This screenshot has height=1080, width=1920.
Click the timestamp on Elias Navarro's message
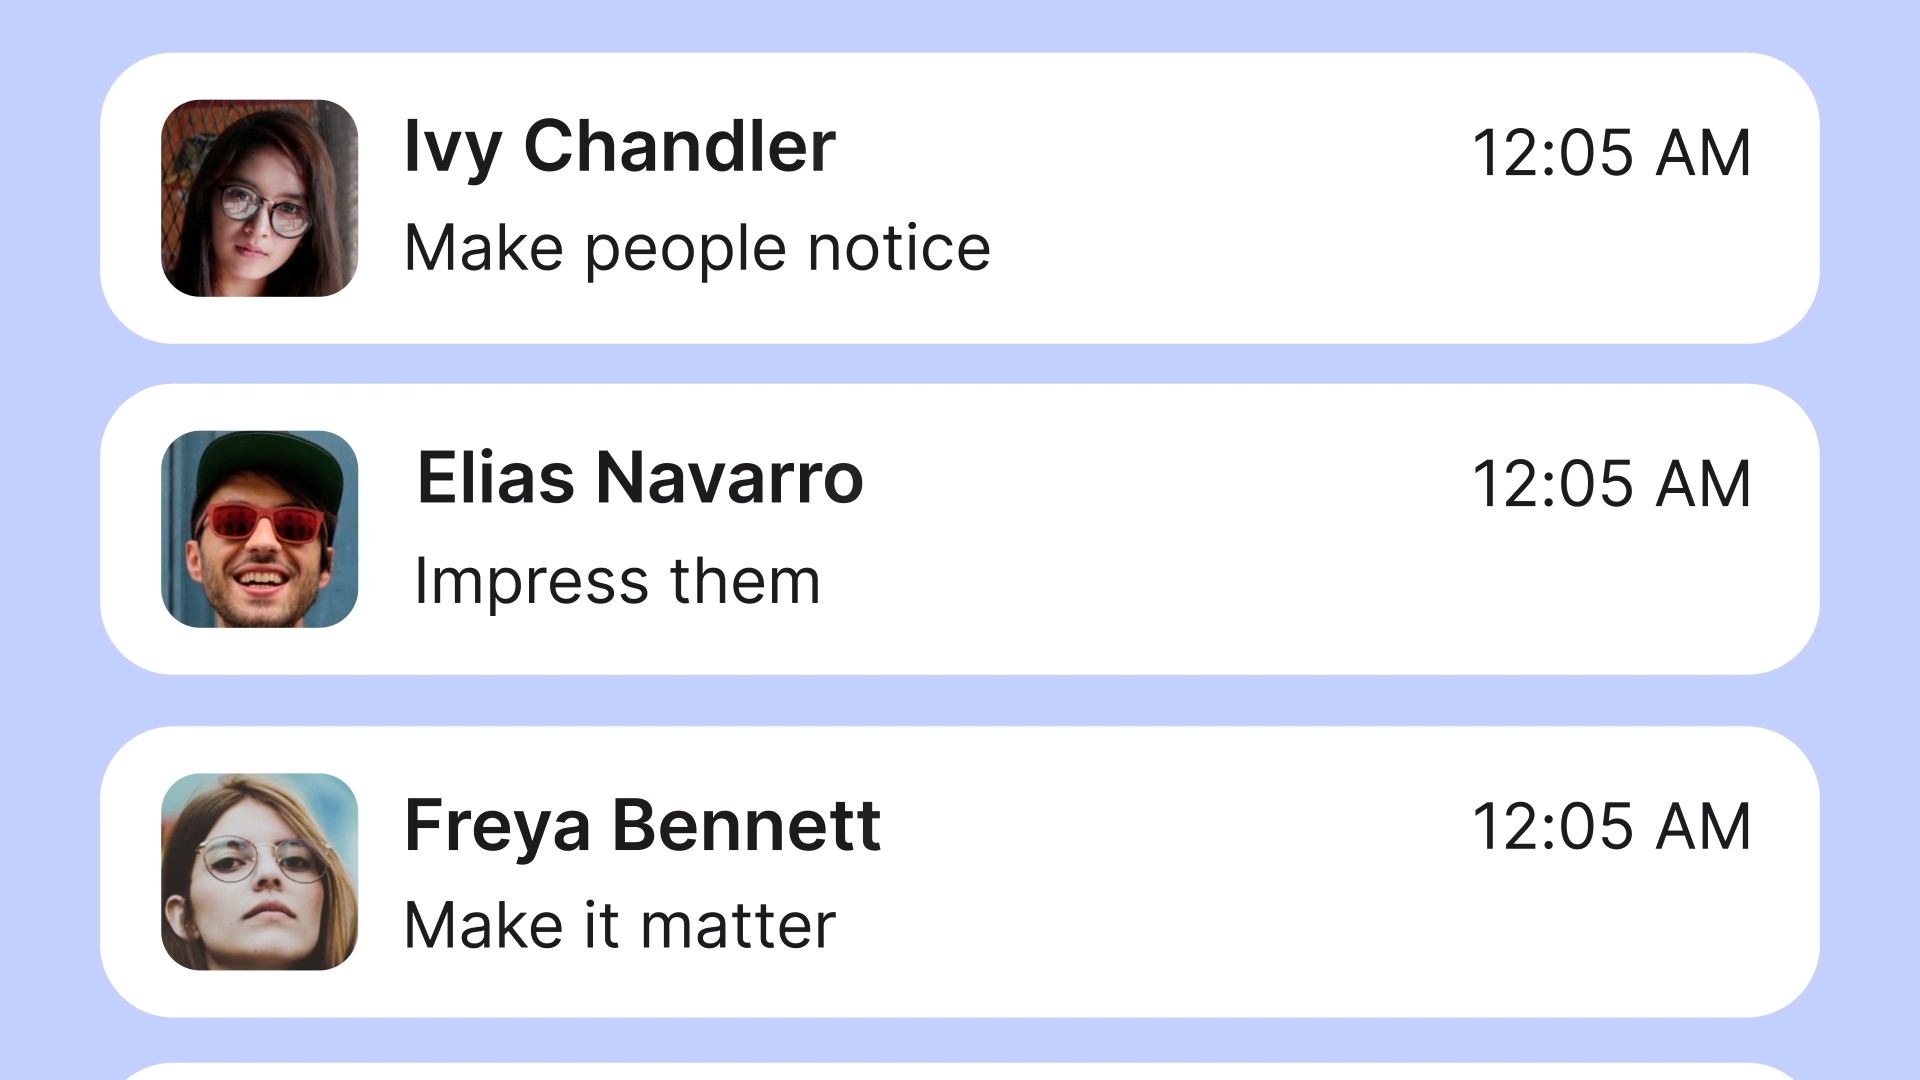pos(1611,484)
